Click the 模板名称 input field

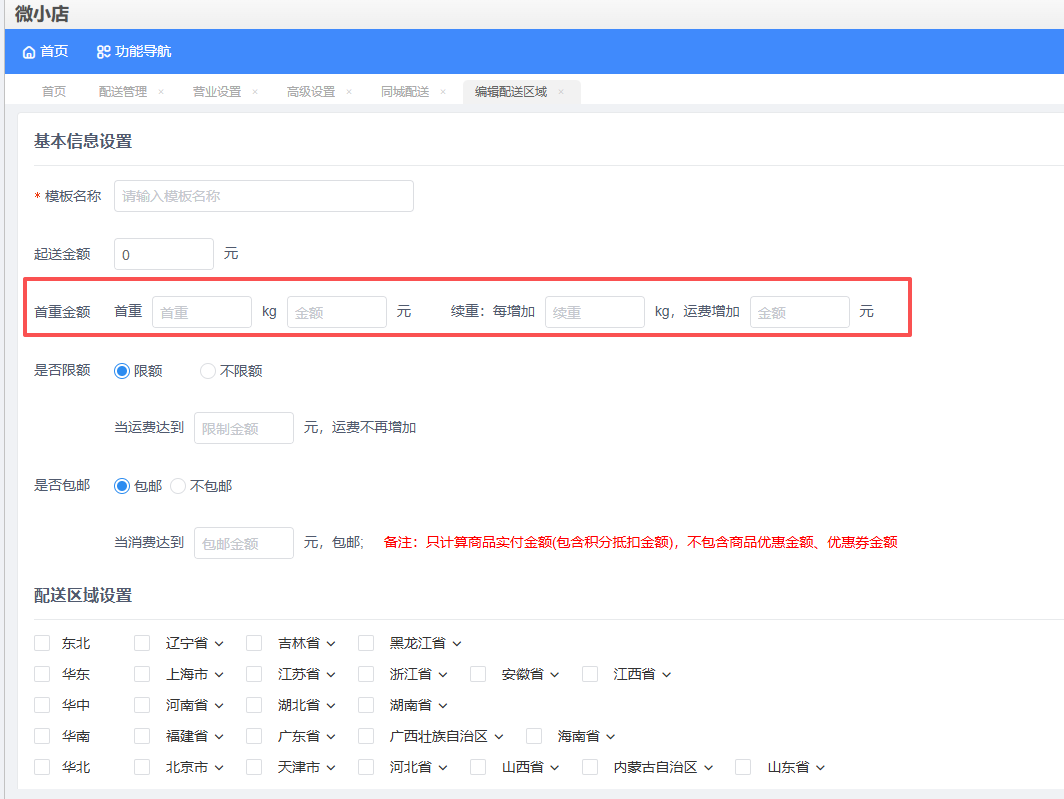(x=264, y=196)
